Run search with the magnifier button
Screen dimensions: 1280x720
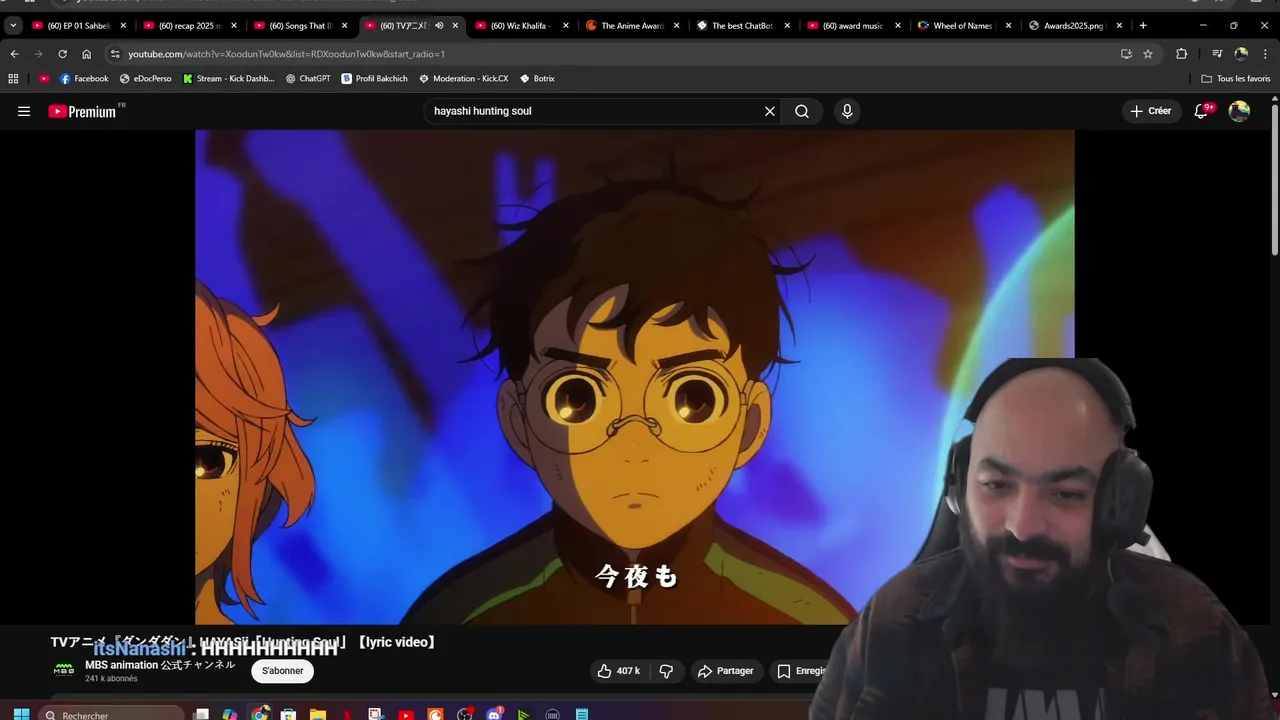click(x=802, y=111)
